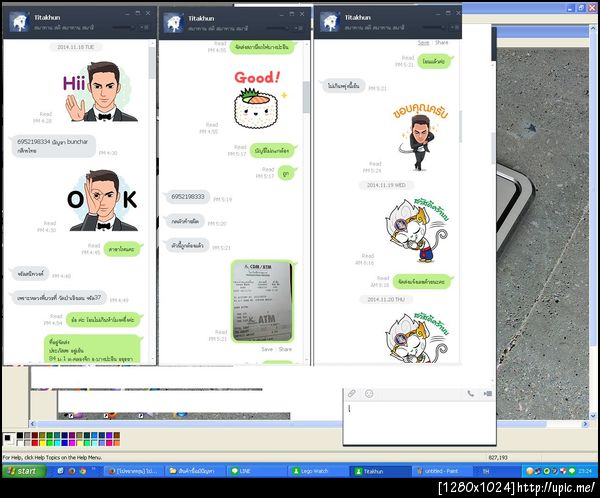Select bright blue in the Paint palette
Viewport: 600px width, 498px height.
64,443
